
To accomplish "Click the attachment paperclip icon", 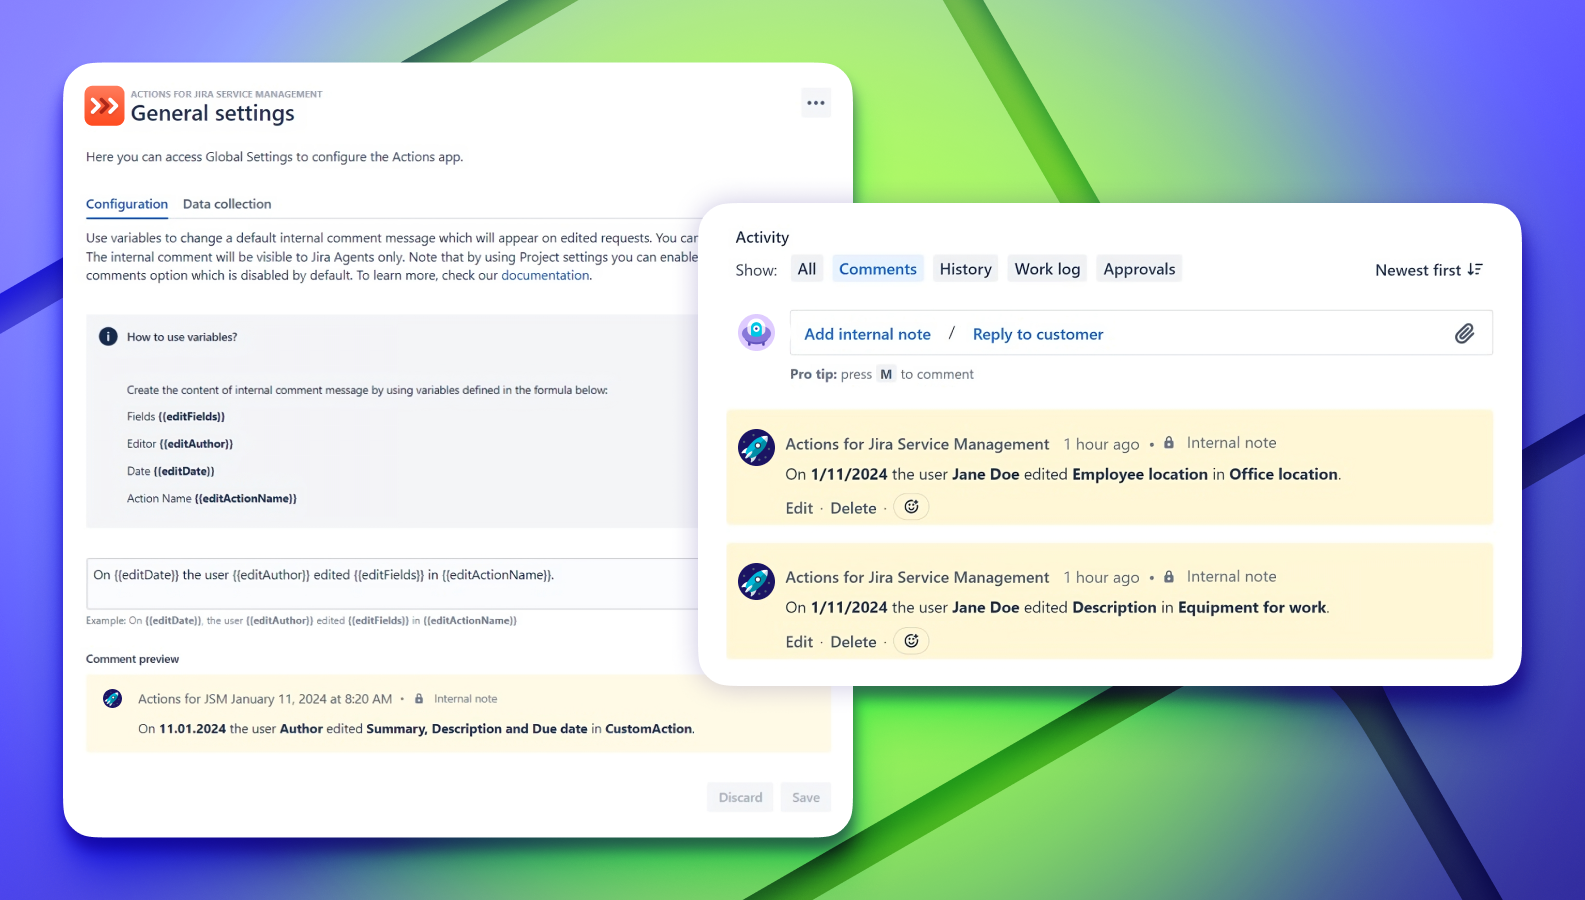I will pyautogui.click(x=1464, y=334).
